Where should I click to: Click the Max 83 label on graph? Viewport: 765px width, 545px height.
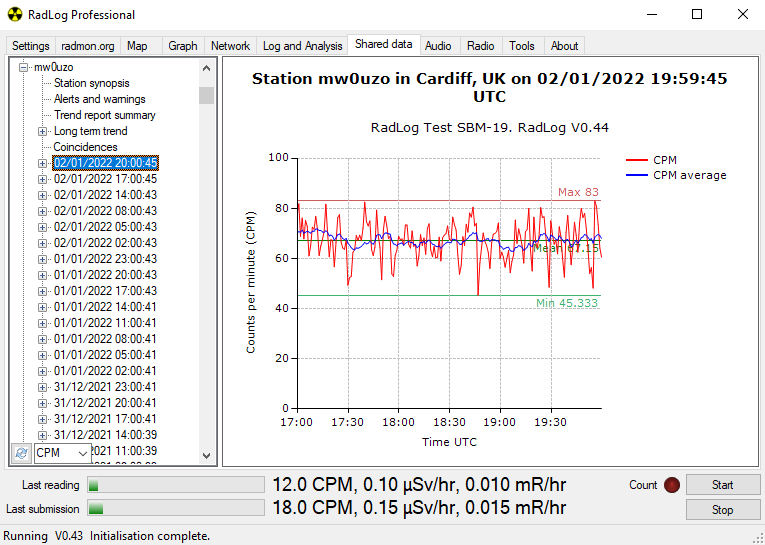[x=578, y=192]
